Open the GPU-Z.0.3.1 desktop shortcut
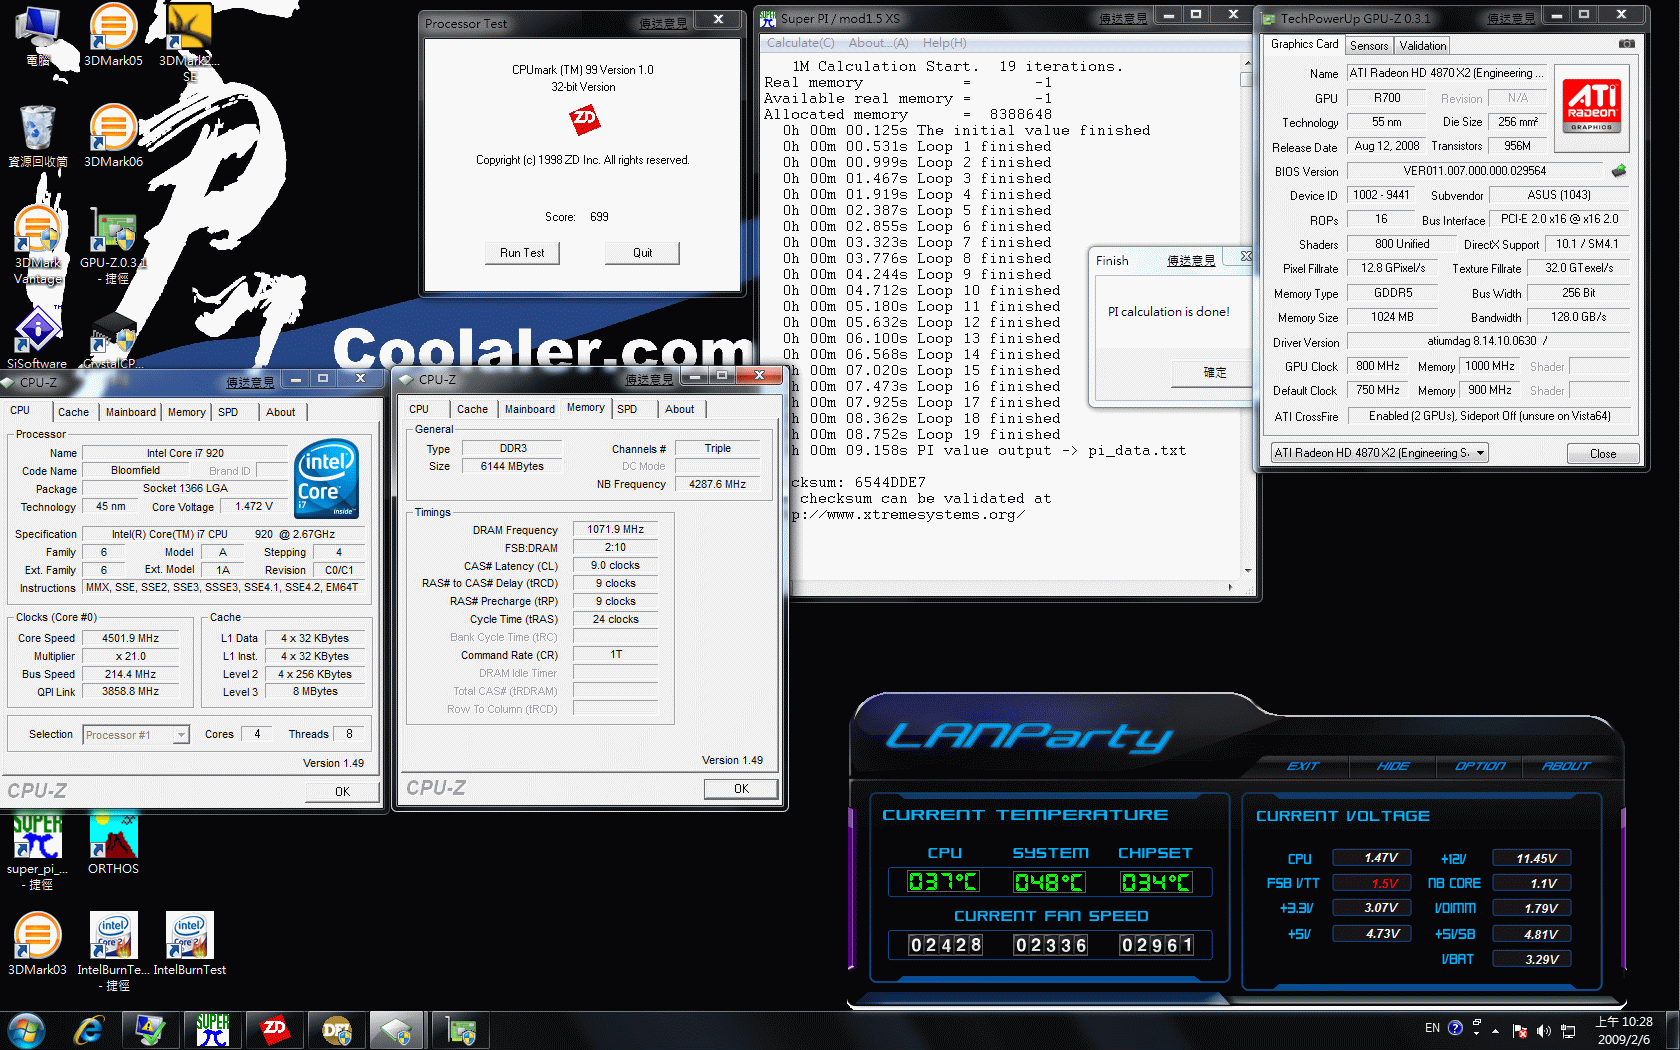 pyautogui.click(x=113, y=246)
